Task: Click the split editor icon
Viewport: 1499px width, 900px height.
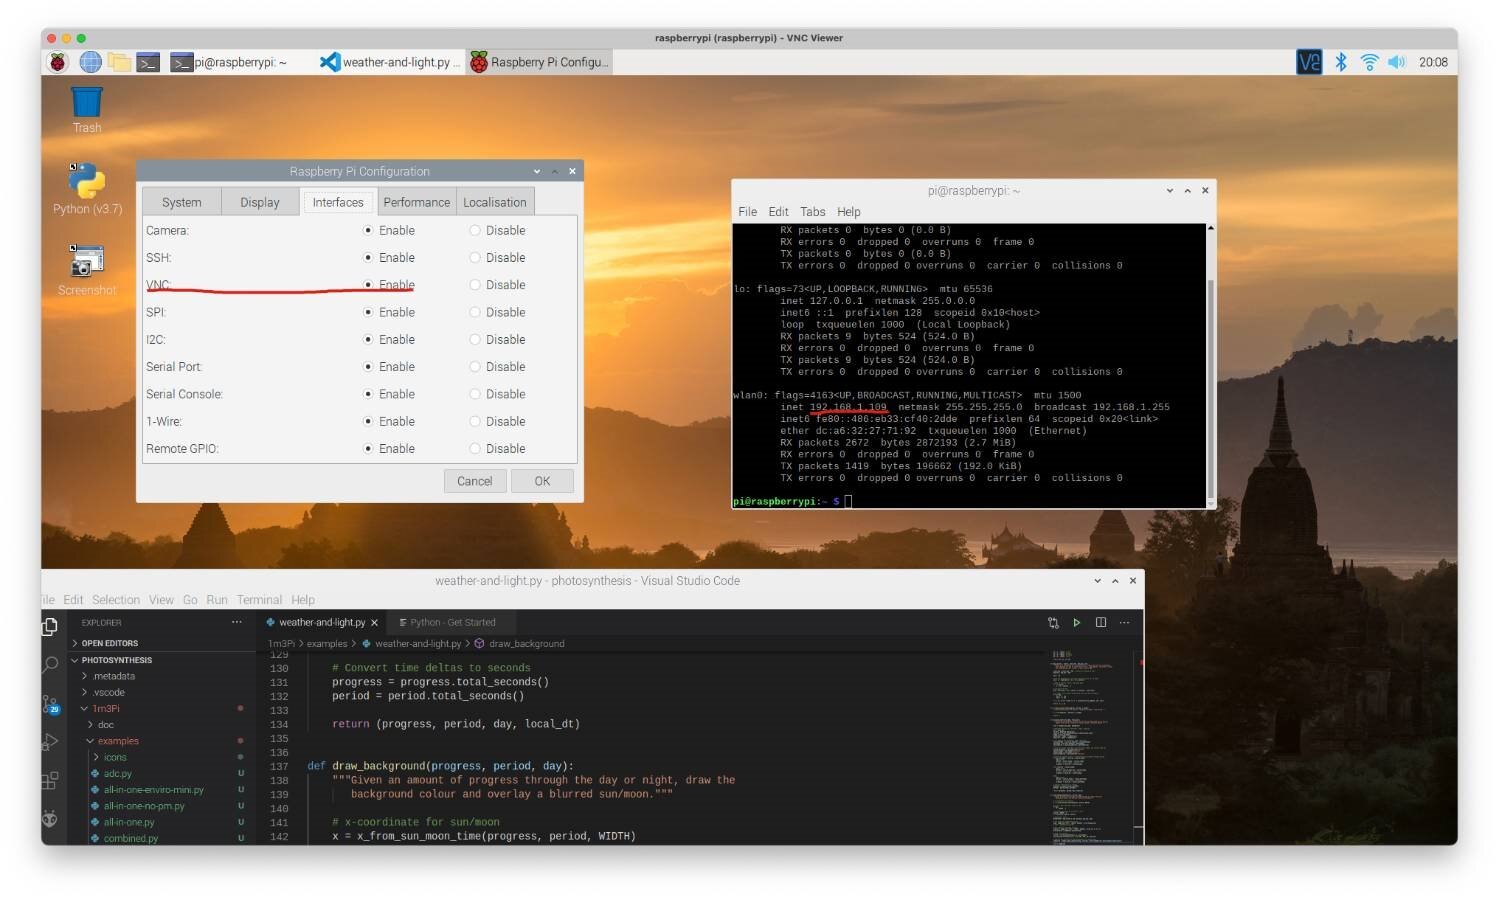Action: coord(1101,623)
